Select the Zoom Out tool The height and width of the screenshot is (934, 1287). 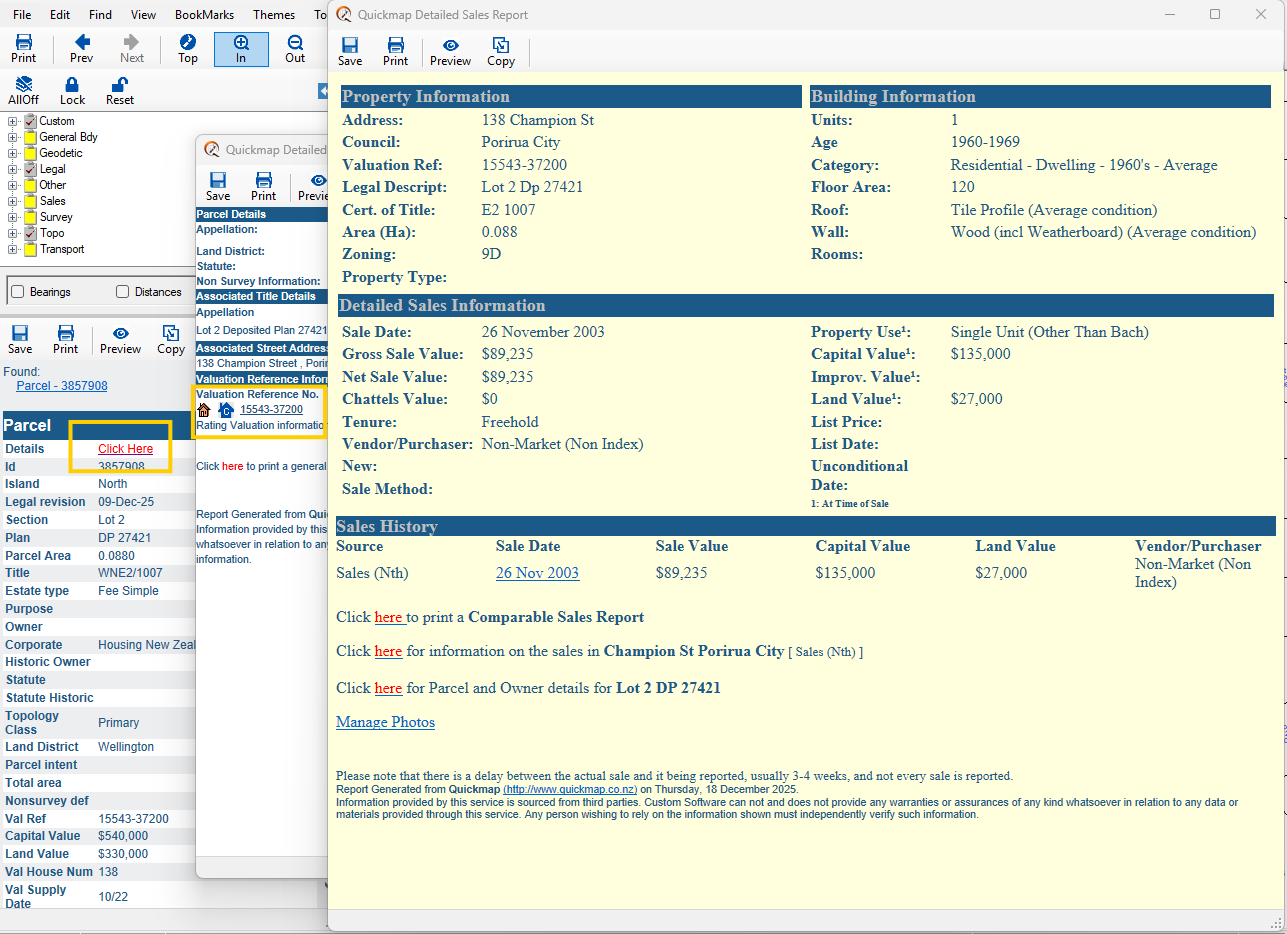pos(295,48)
